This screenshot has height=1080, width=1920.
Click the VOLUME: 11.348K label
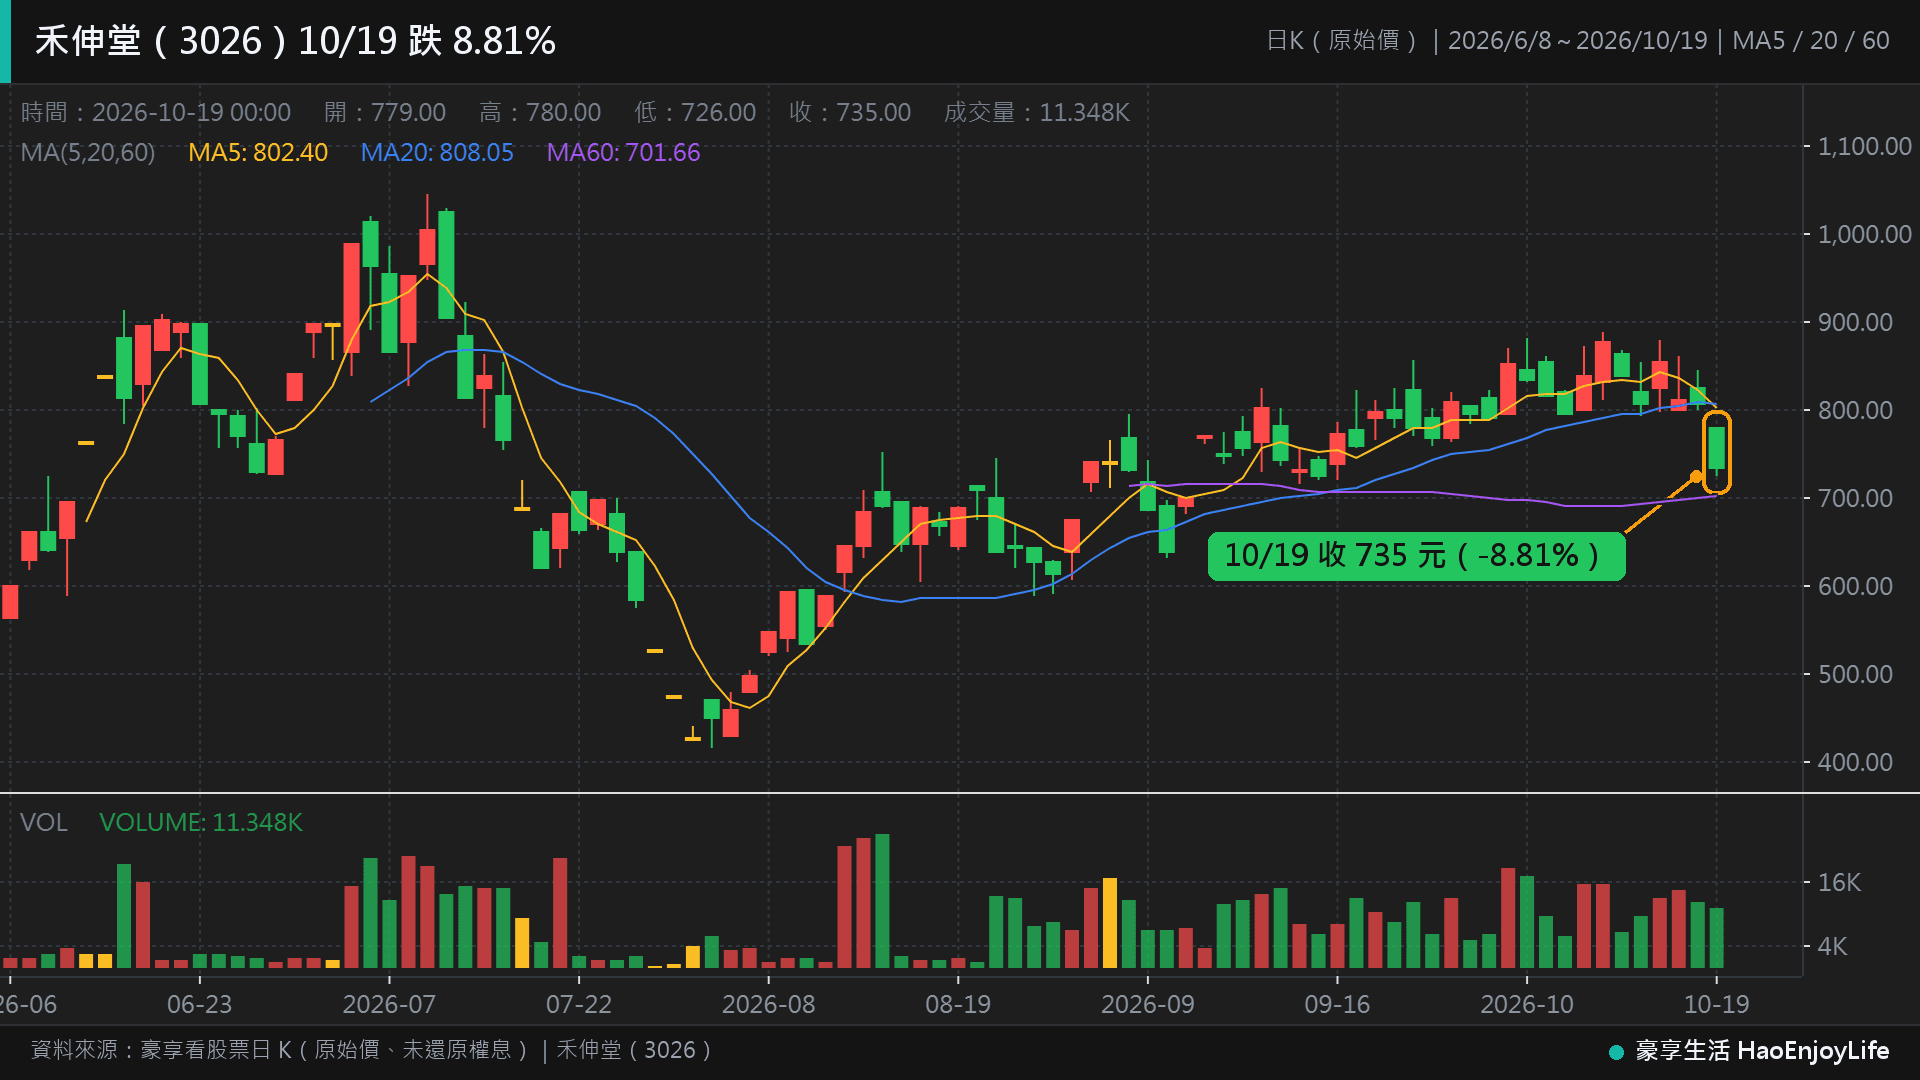tap(200, 822)
